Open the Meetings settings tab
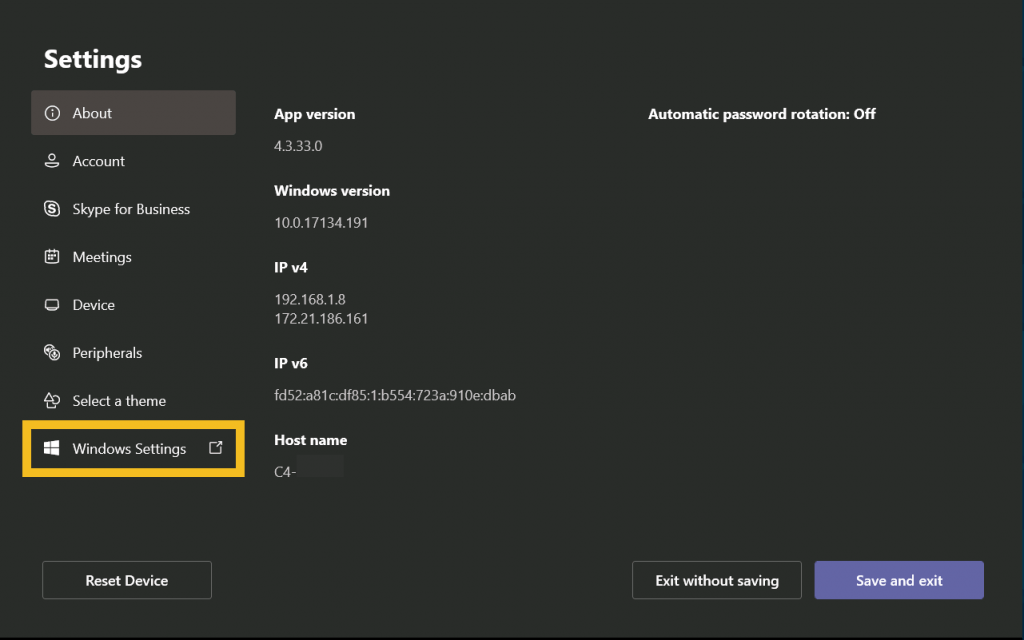Image resolution: width=1024 pixels, height=640 pixels. [133, 257]
